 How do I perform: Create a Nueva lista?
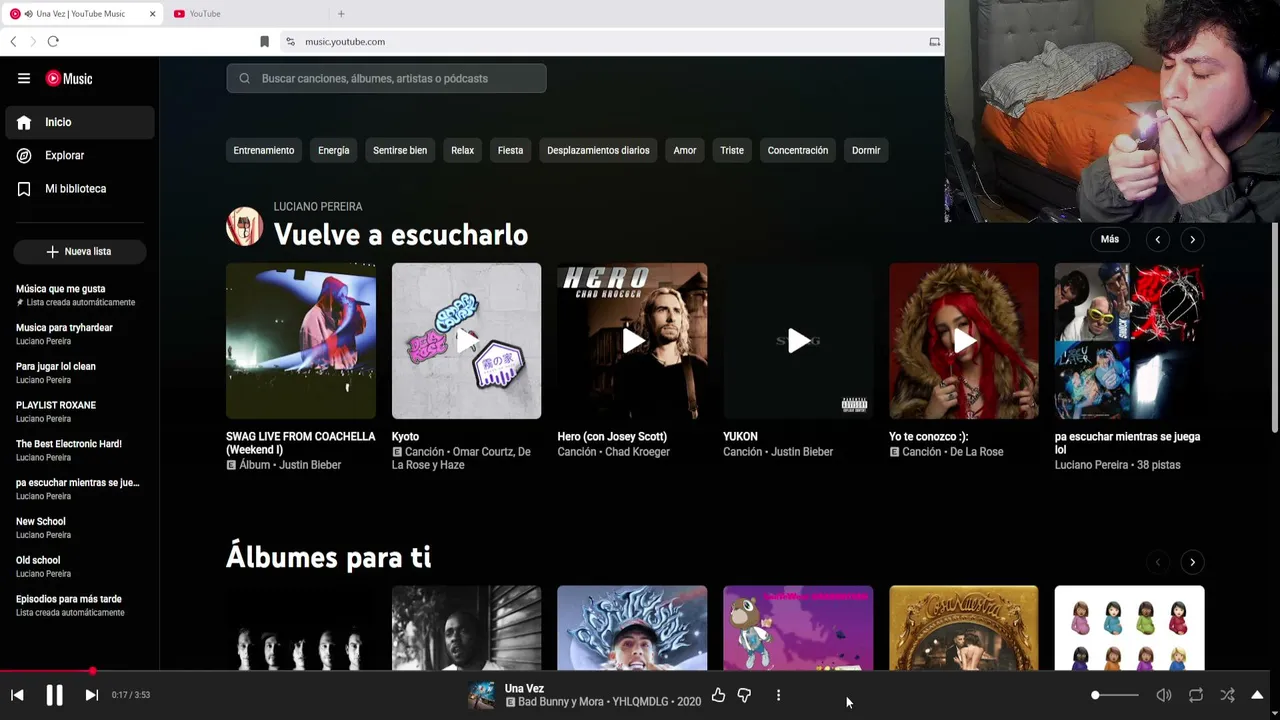[80, 252]
